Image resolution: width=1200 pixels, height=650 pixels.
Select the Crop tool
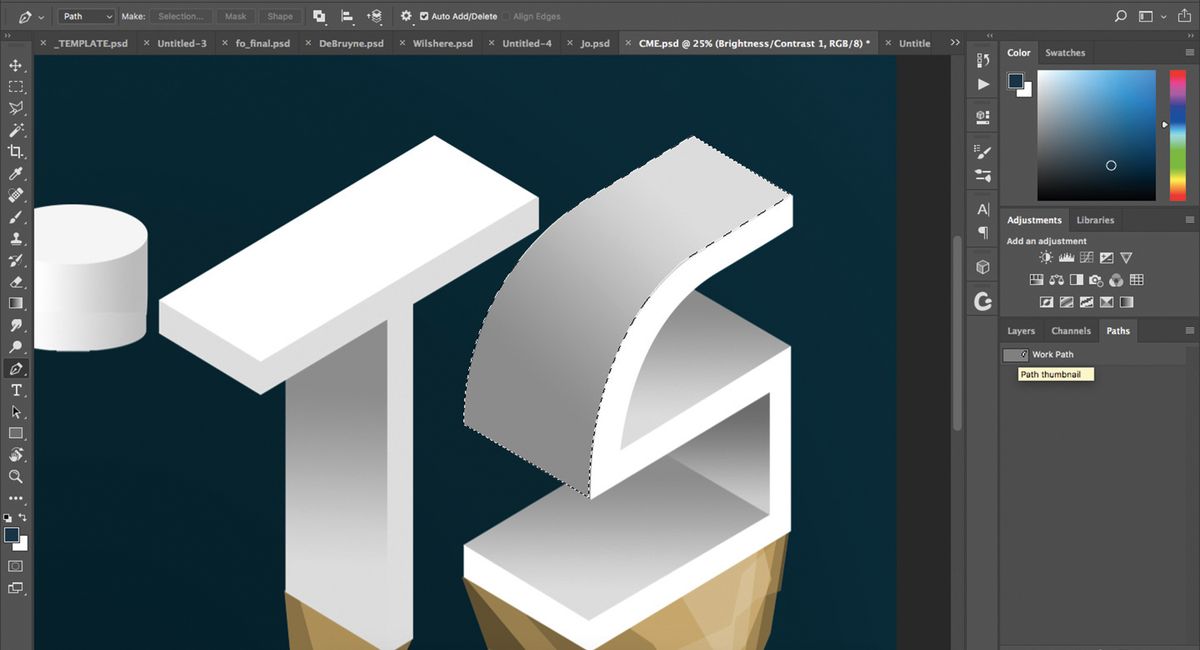15,152
